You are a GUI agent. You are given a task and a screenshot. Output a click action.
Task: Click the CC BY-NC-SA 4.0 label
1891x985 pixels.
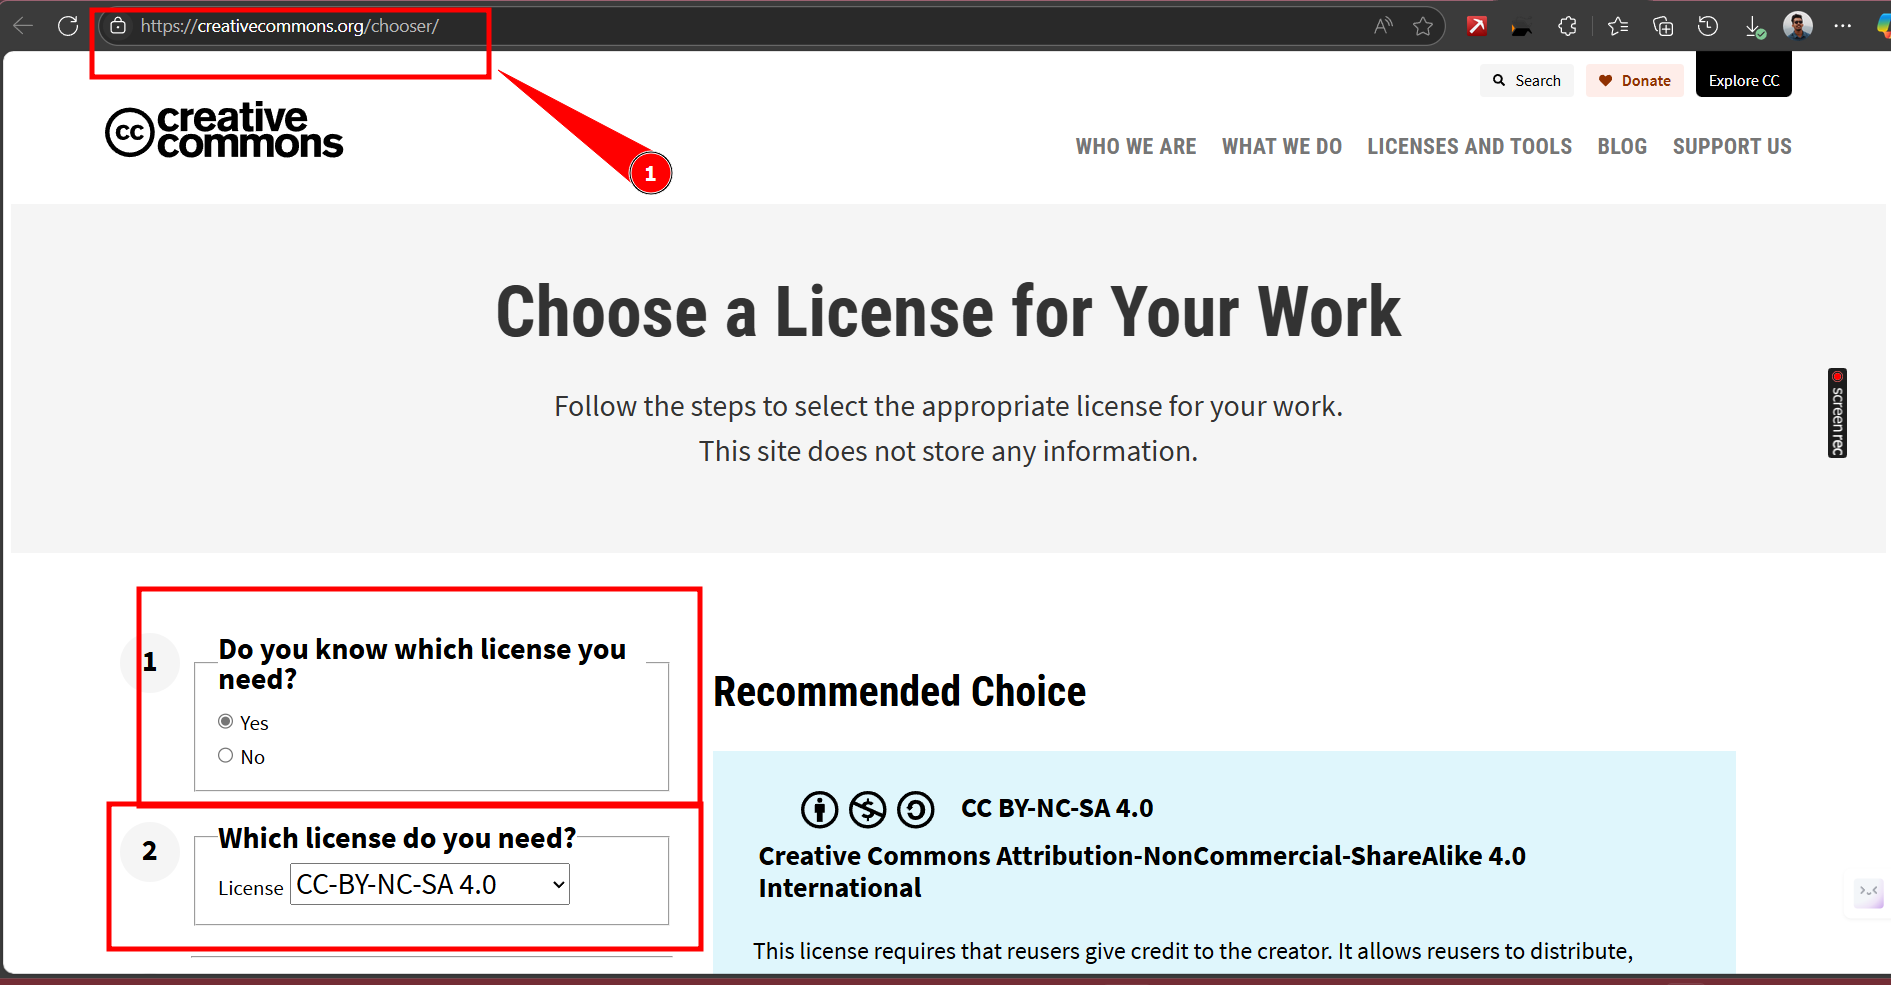pyautogui.click(x=1057, y=809)
